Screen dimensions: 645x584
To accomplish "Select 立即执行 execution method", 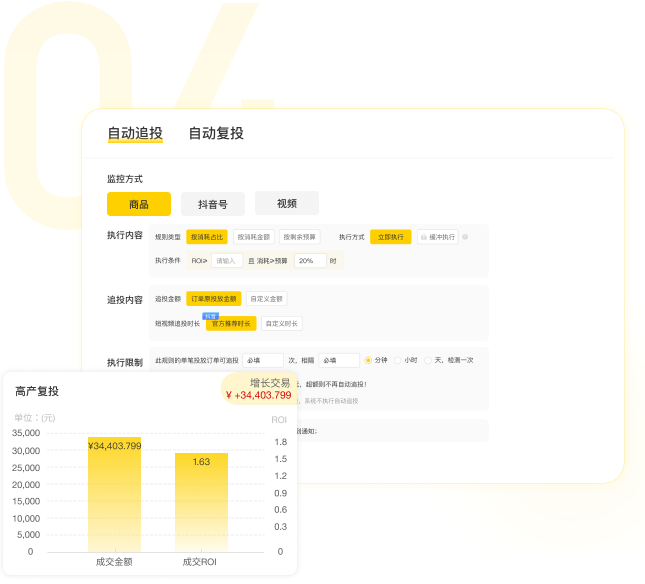I will pos(391,237).
